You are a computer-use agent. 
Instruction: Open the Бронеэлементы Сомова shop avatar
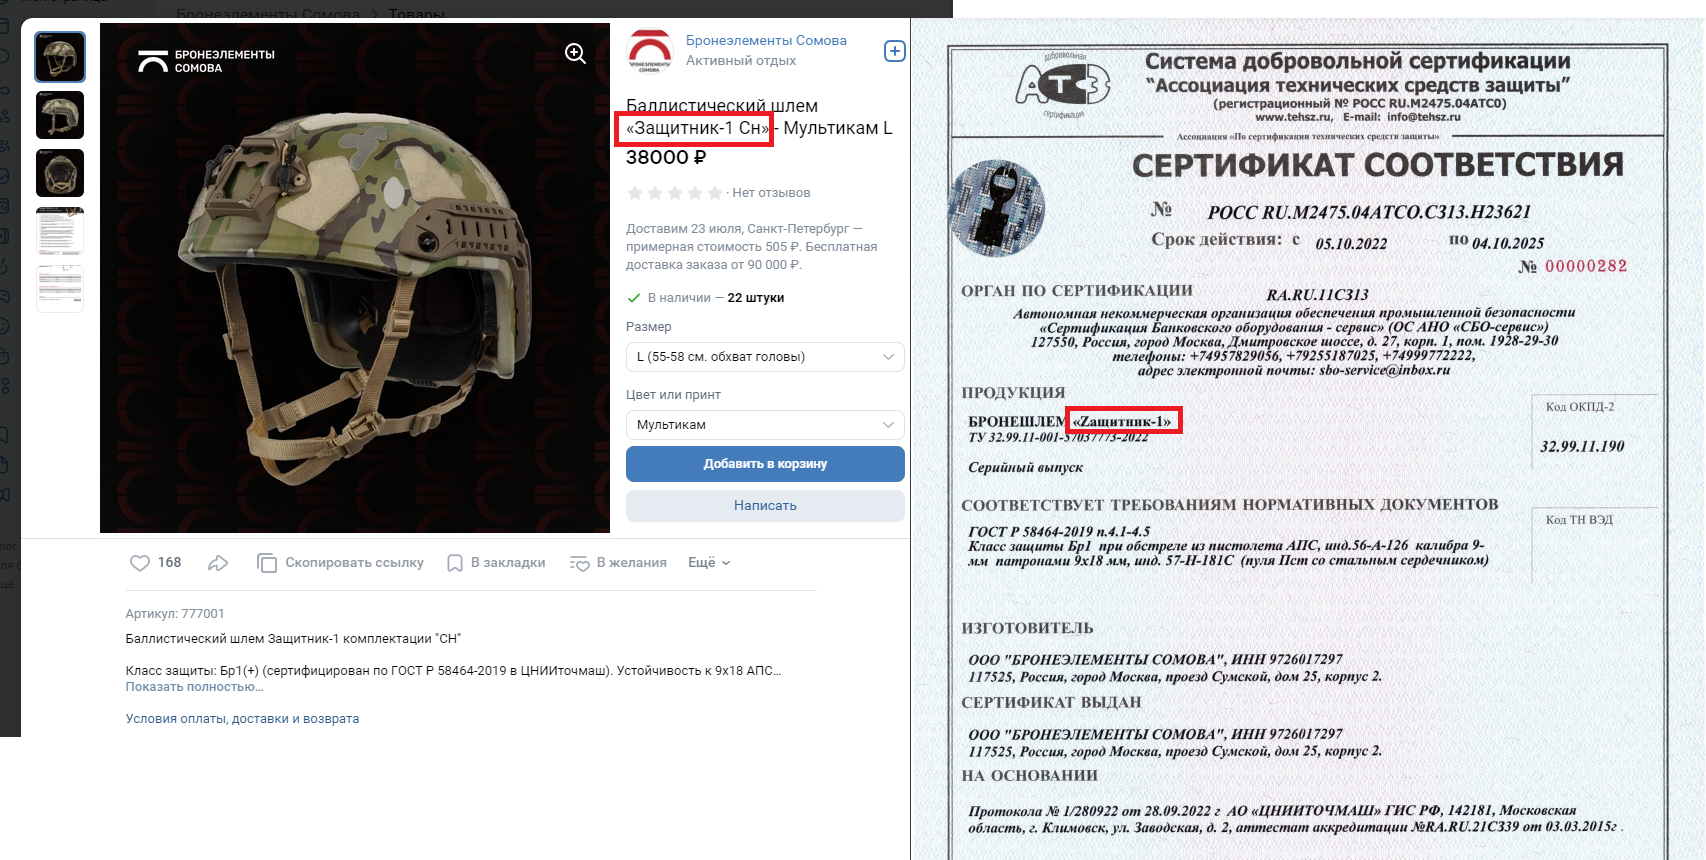click(x=650, y=51)
